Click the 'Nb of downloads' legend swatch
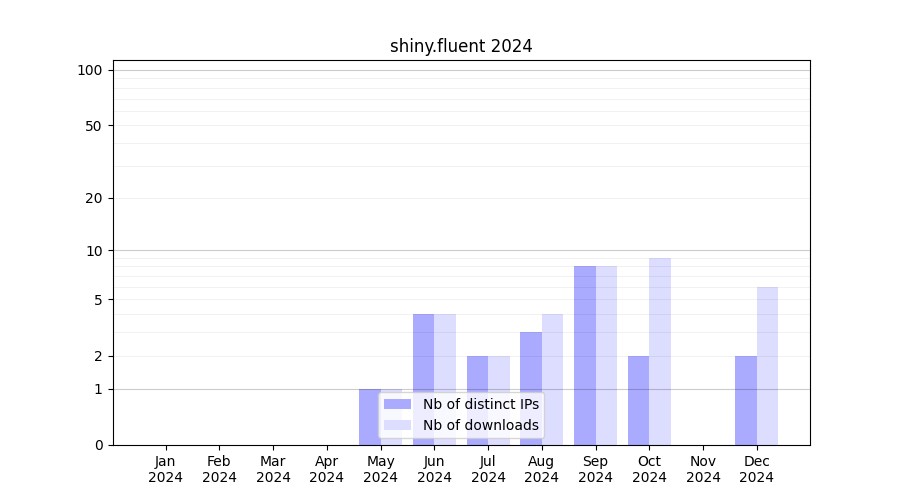 tap(397, 425)
